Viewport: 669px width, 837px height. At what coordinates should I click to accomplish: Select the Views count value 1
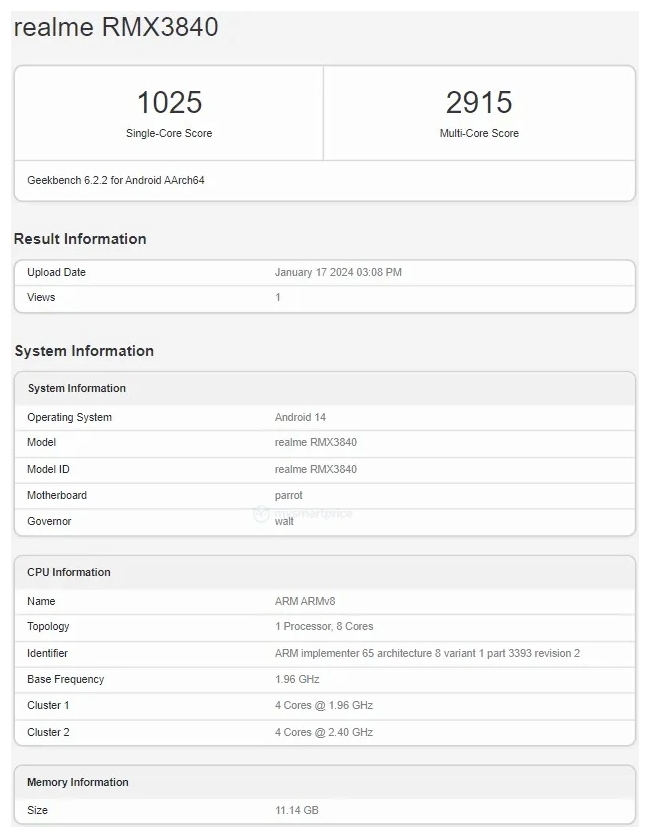(x=278, y=297)
